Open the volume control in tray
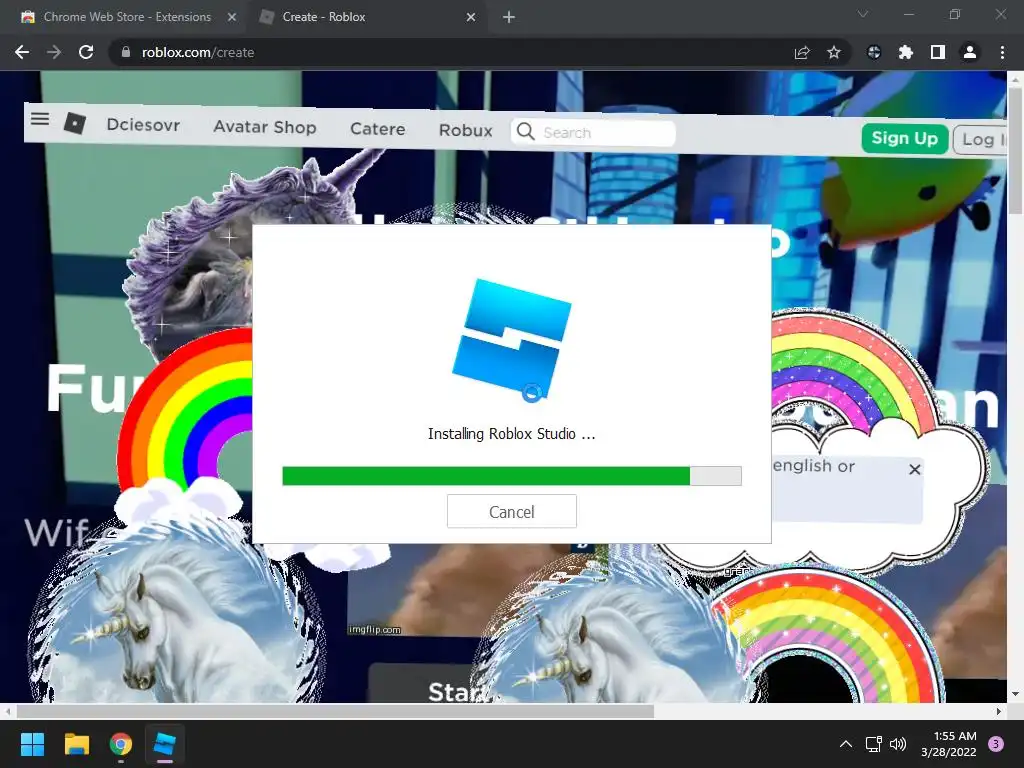Image resolution: width=1024 pixels, height=768 pixels. tap(898, 744)
